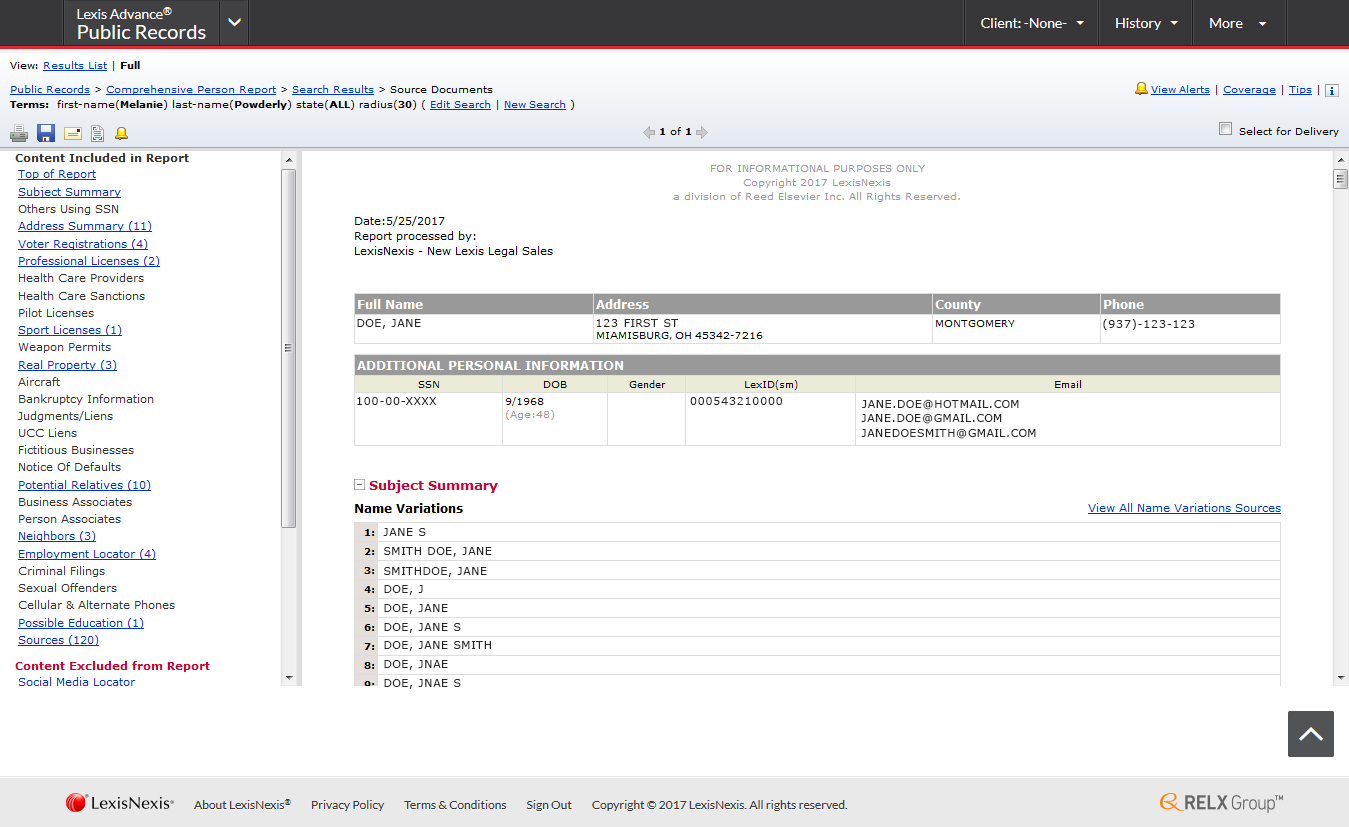Image resolution: width=1349 pixels, height=827 pixels.
Task: Open the More menu
Action: pyautogui.click(x=1237, y=23)
